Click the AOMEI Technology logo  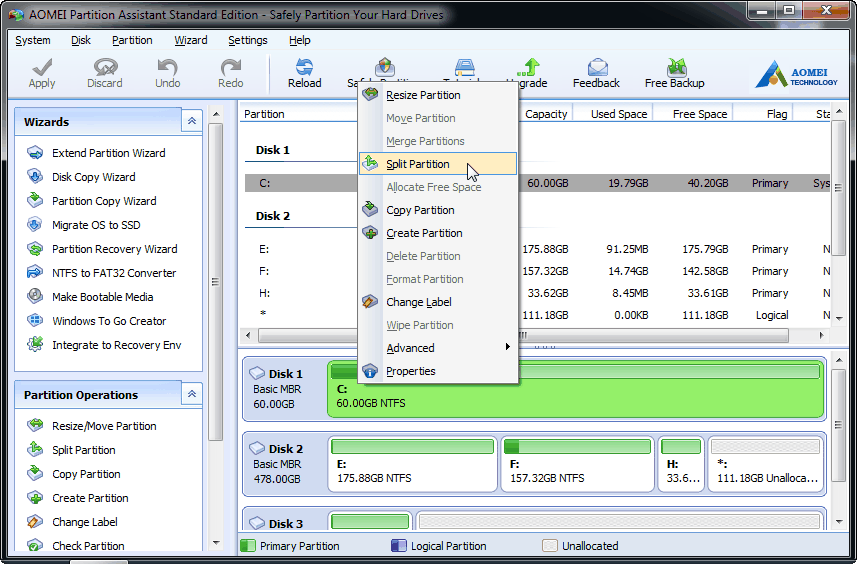tap(796, 75)
